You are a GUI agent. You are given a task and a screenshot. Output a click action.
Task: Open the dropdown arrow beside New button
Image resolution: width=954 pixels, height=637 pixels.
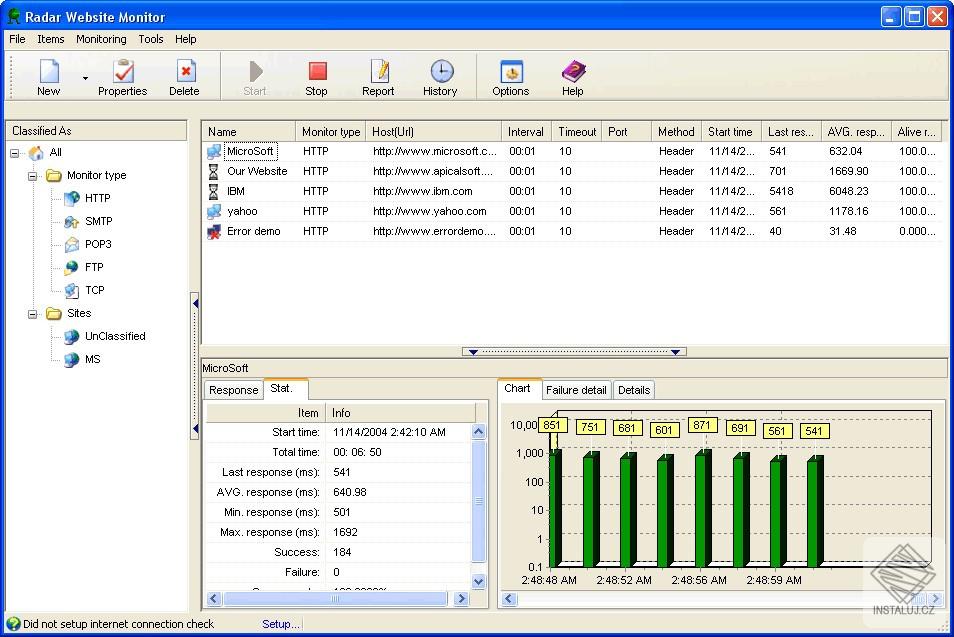[x=86, y=77]
